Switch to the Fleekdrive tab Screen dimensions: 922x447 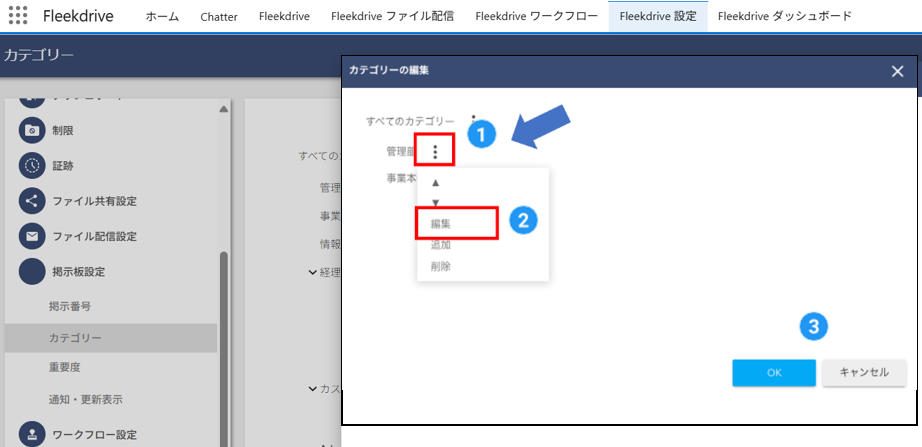(x=284, y=16)
